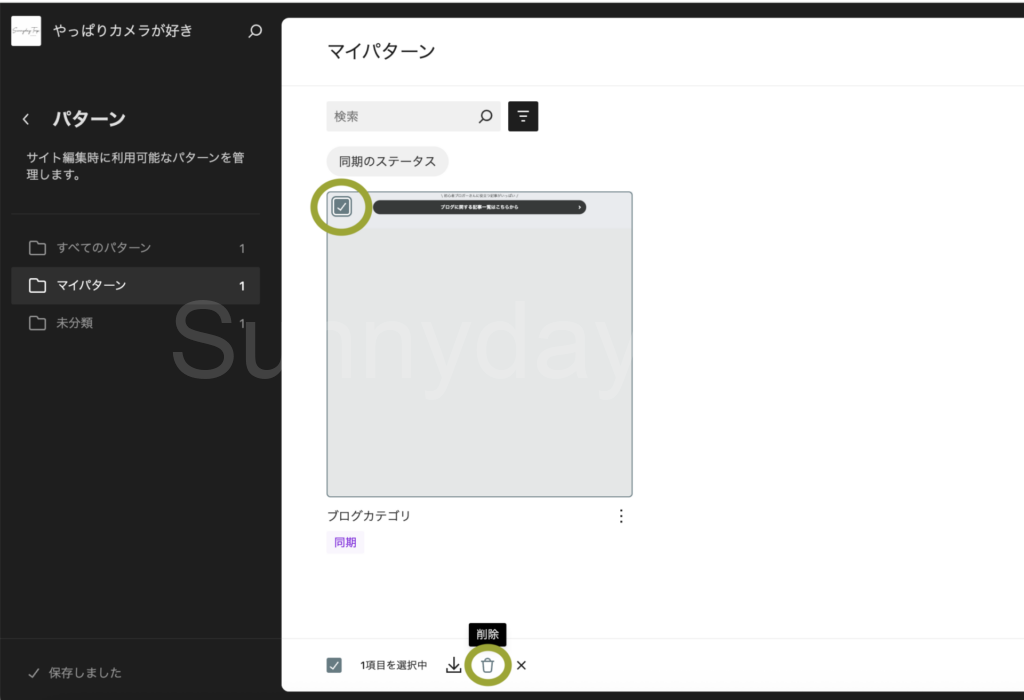This screenshot has width=1024, height=700.
Task: Click the search magnifier in the 検索 field
Action: [486, 117]
